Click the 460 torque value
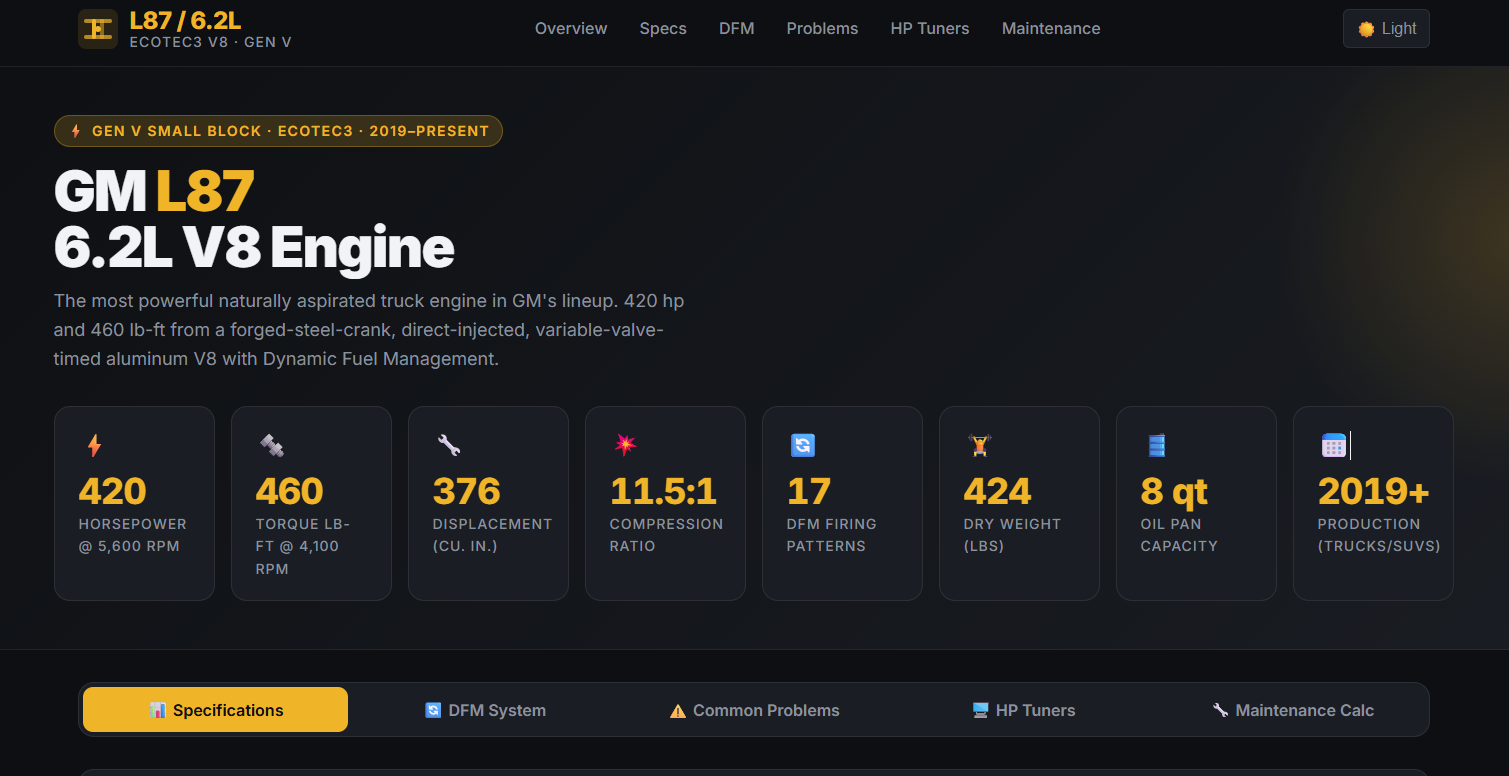Screen dimensions: 1509x776 289,491
